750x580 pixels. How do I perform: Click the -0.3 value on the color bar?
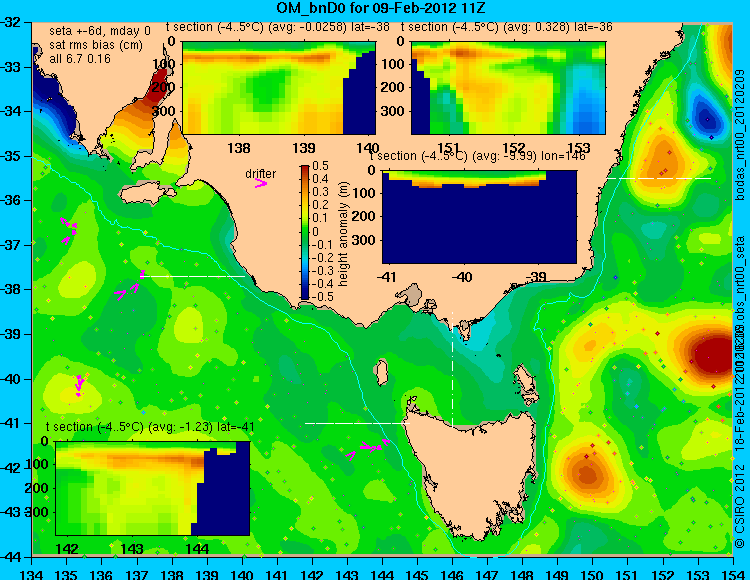(x=322, y=271)
